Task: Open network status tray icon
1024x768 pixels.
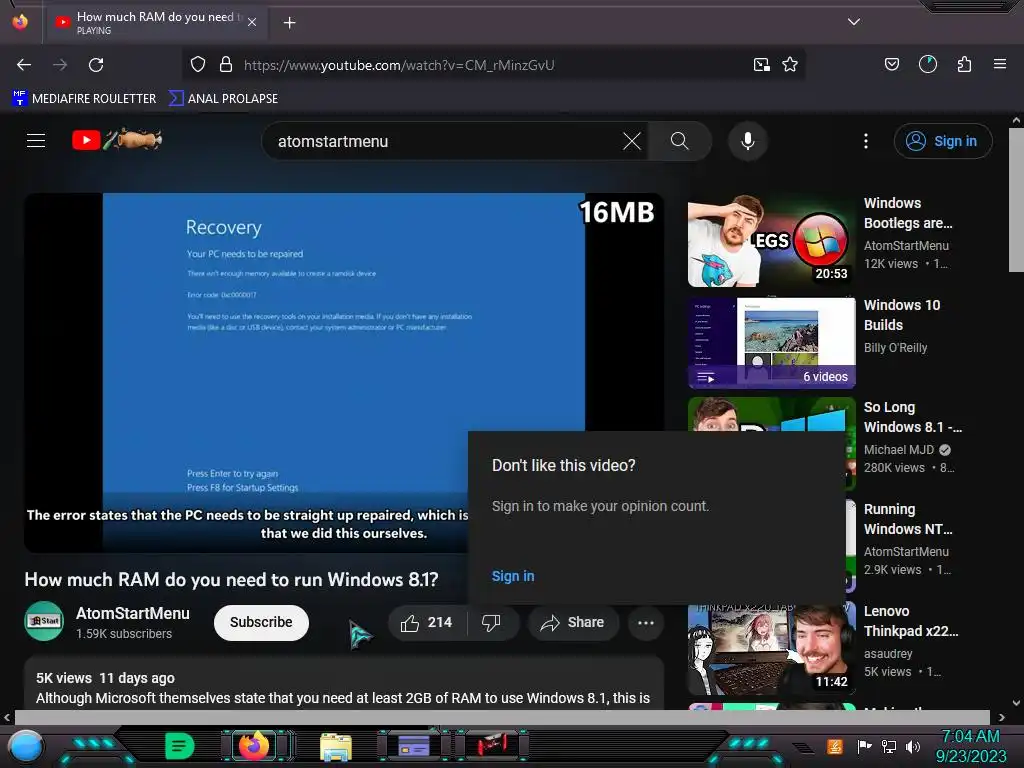Action: pyautogui.click(x=888, y=746)
